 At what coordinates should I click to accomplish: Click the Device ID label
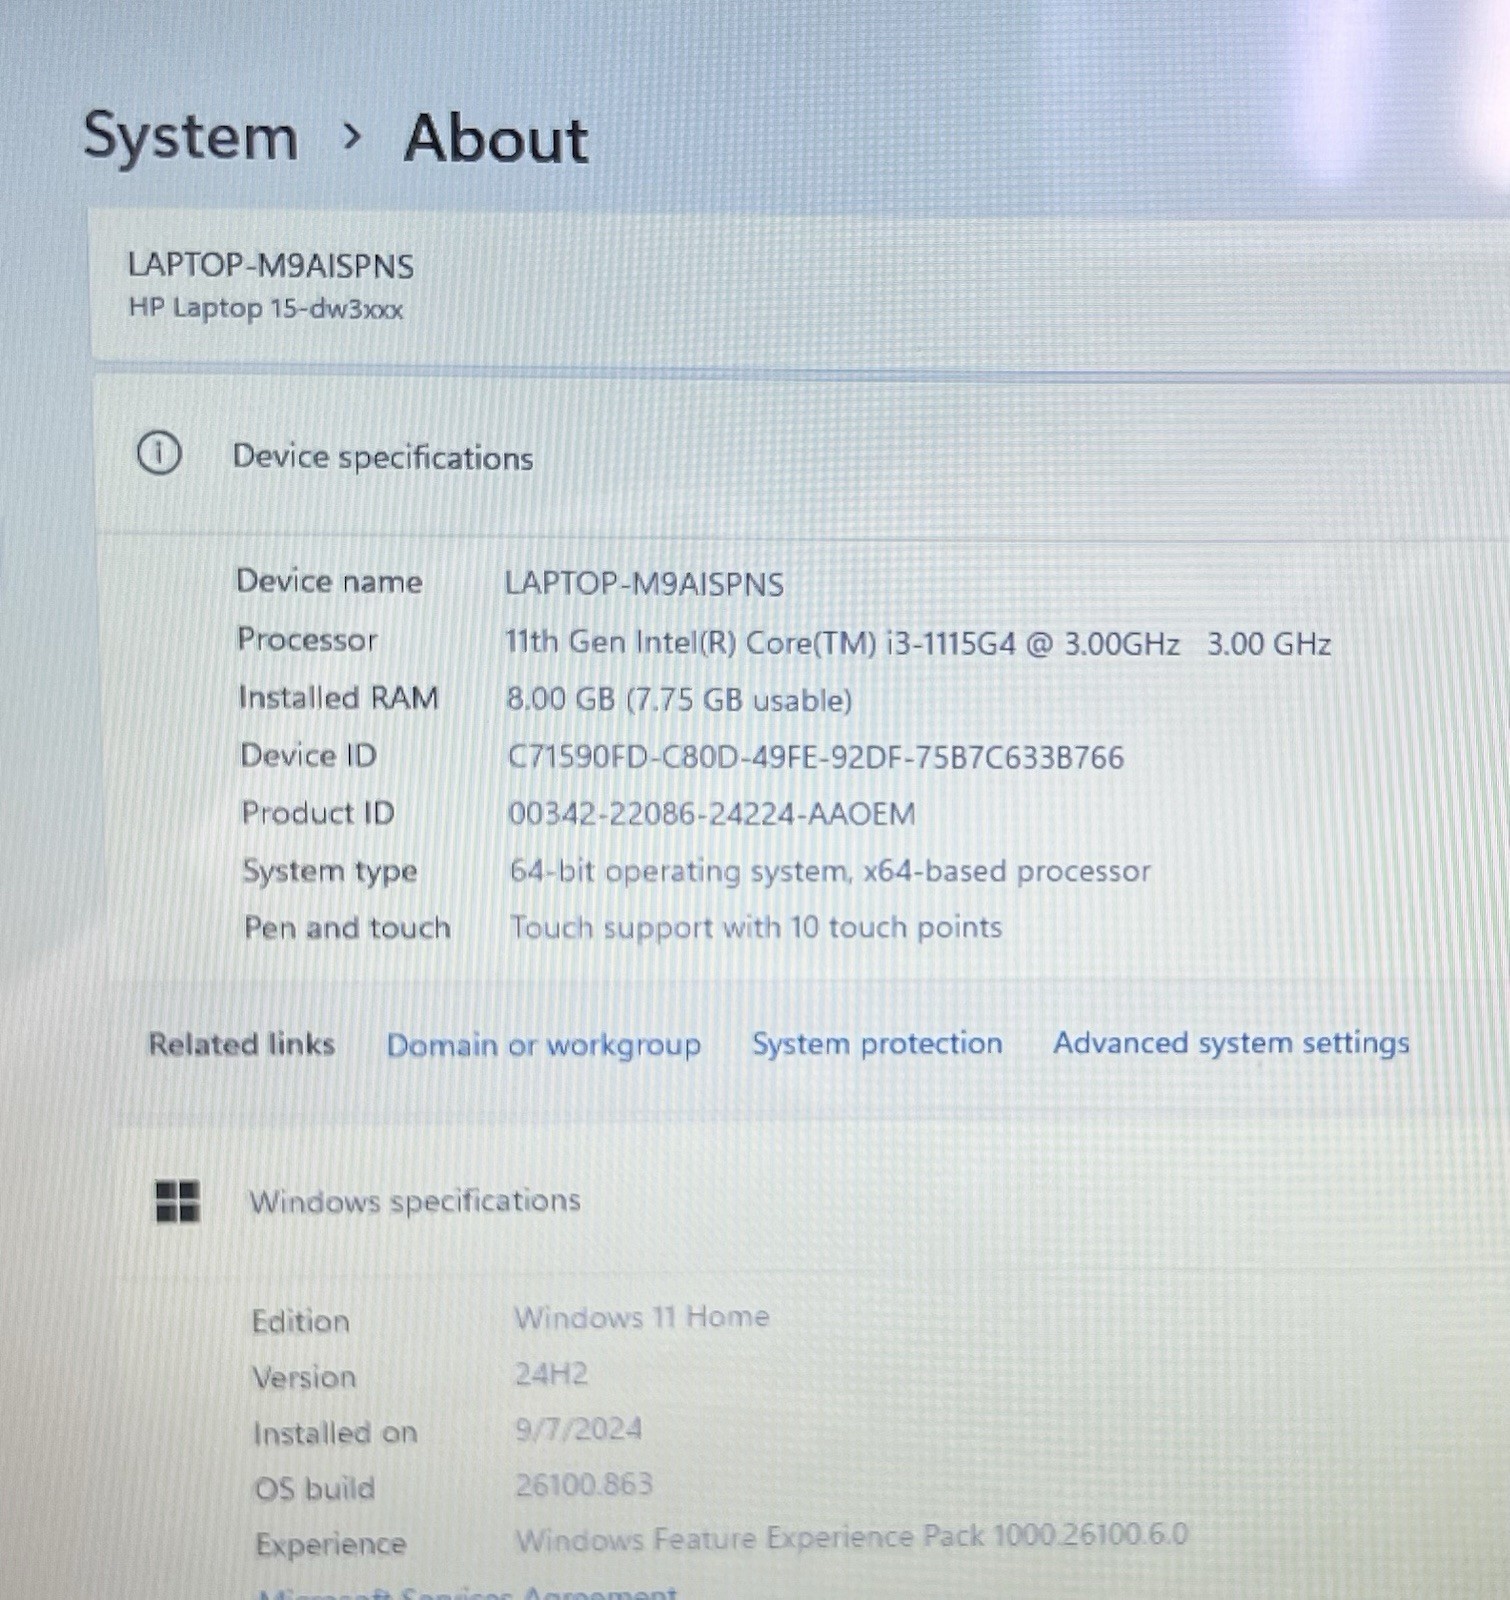[308, 755]
